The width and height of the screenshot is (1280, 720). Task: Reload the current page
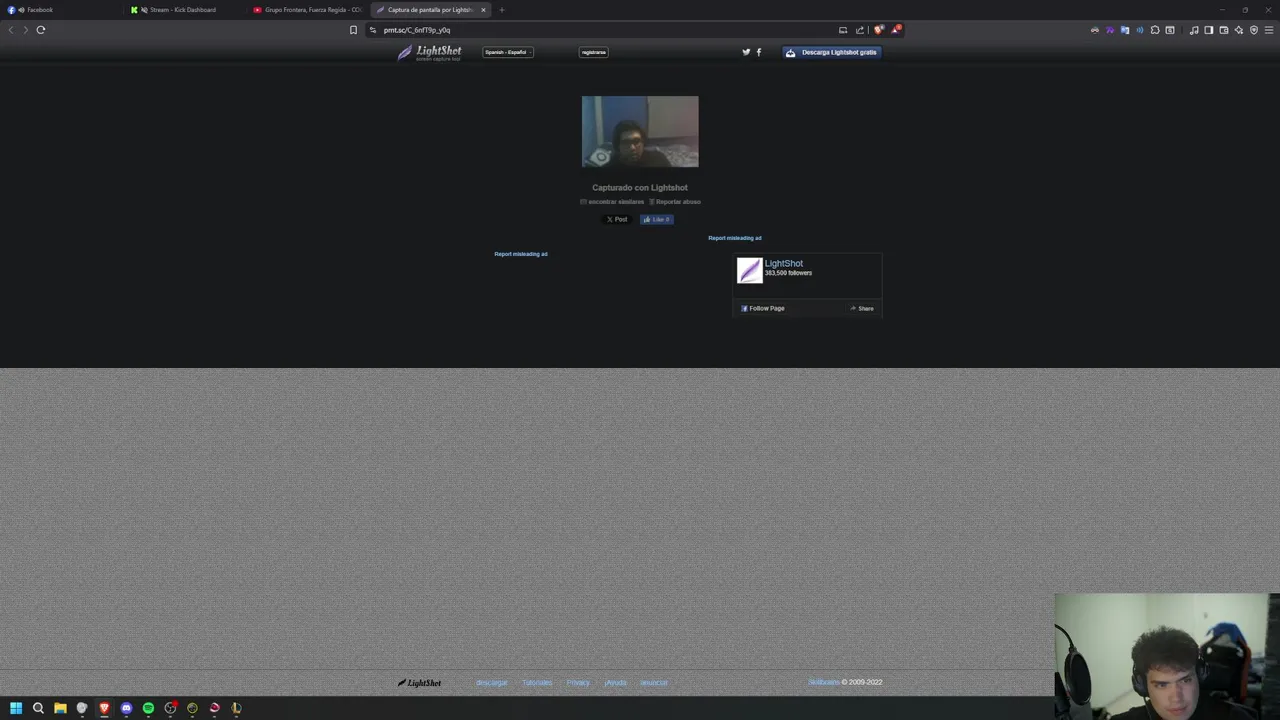pos(41,30)
